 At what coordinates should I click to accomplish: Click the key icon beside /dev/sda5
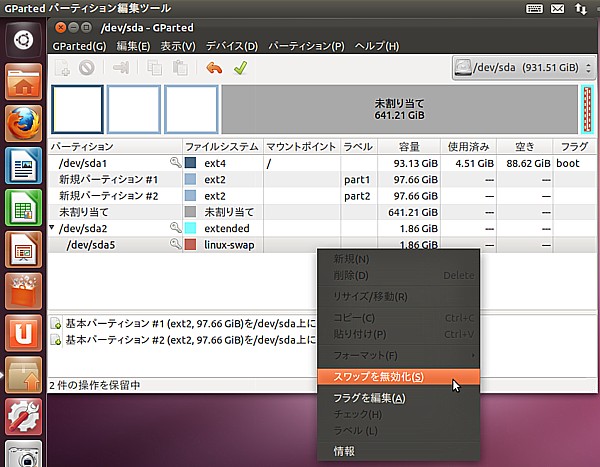175,244
